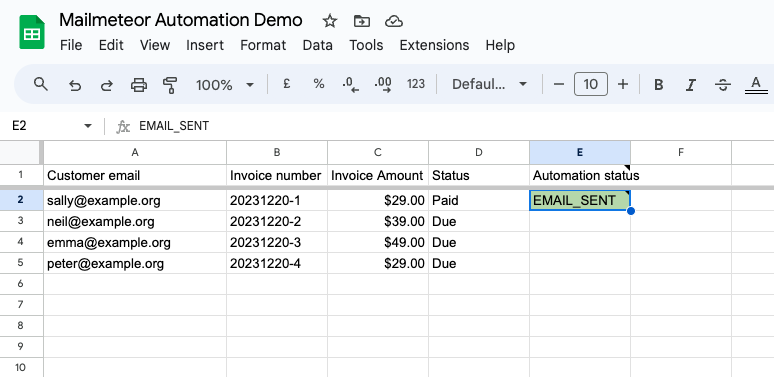Toggle italic formatting
Image resolution: width=774 pixels, height=377 pixels.
click(691, 85)
